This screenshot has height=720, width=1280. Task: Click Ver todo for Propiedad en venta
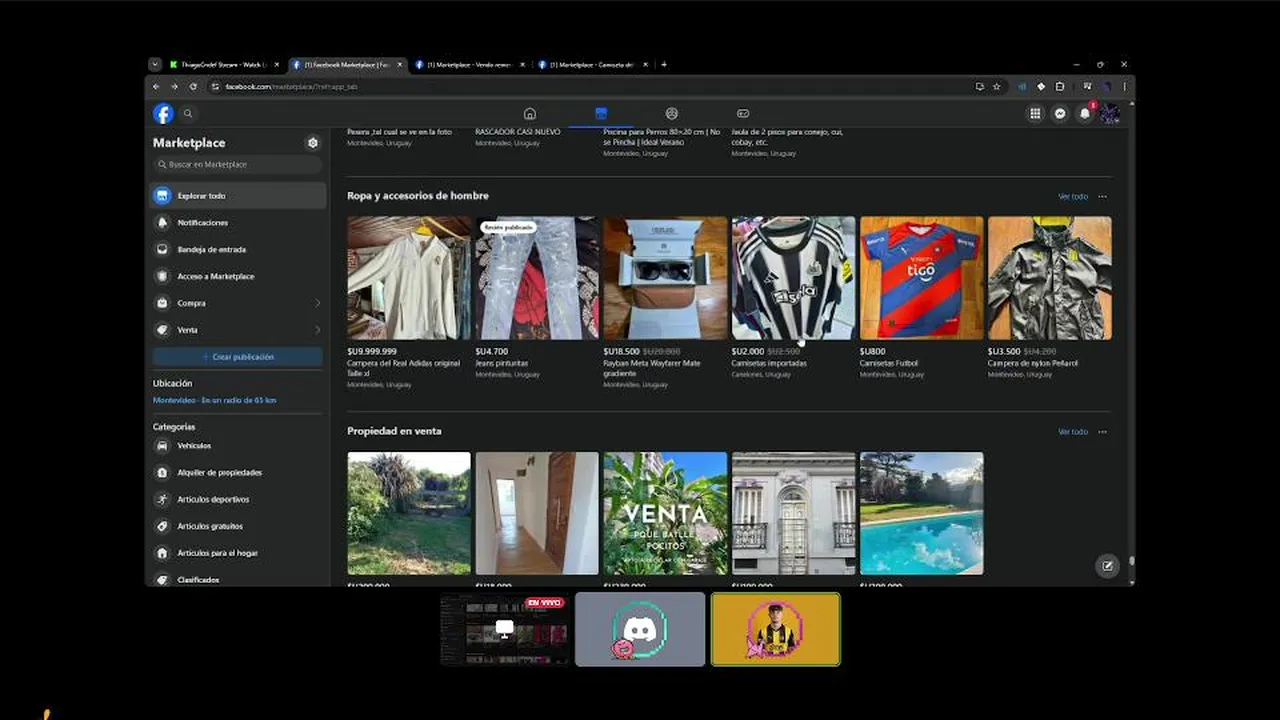pos(1073,432)
